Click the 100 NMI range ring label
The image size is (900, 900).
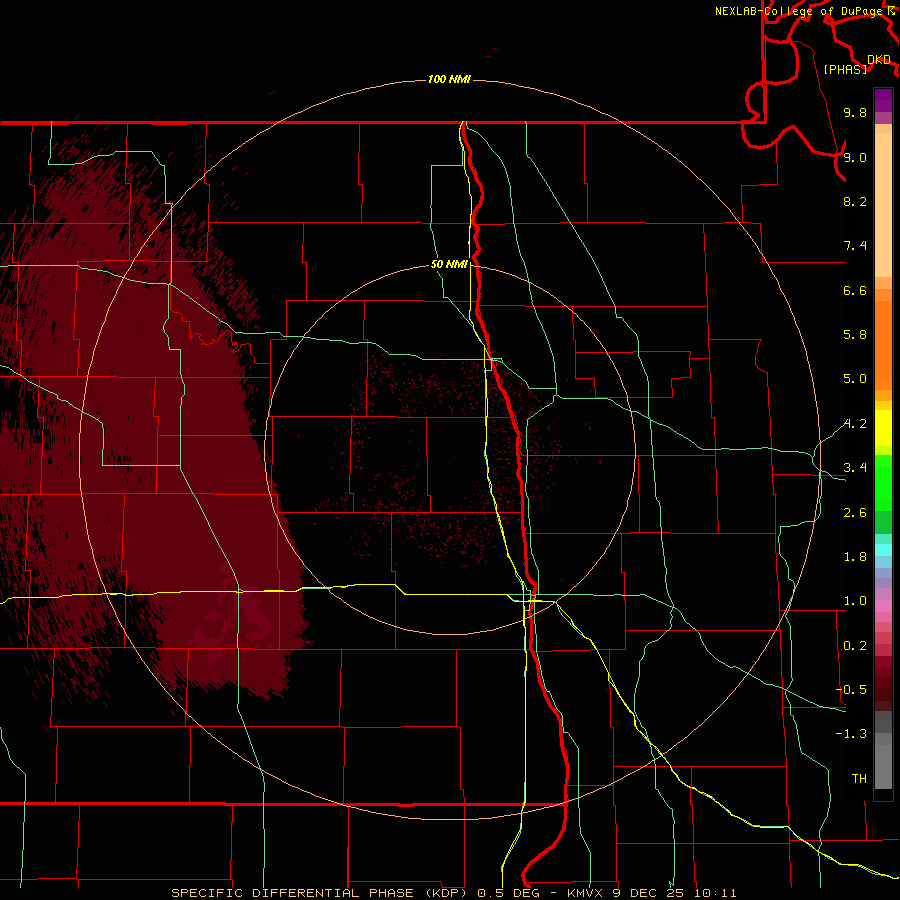[x=449, y=79]
